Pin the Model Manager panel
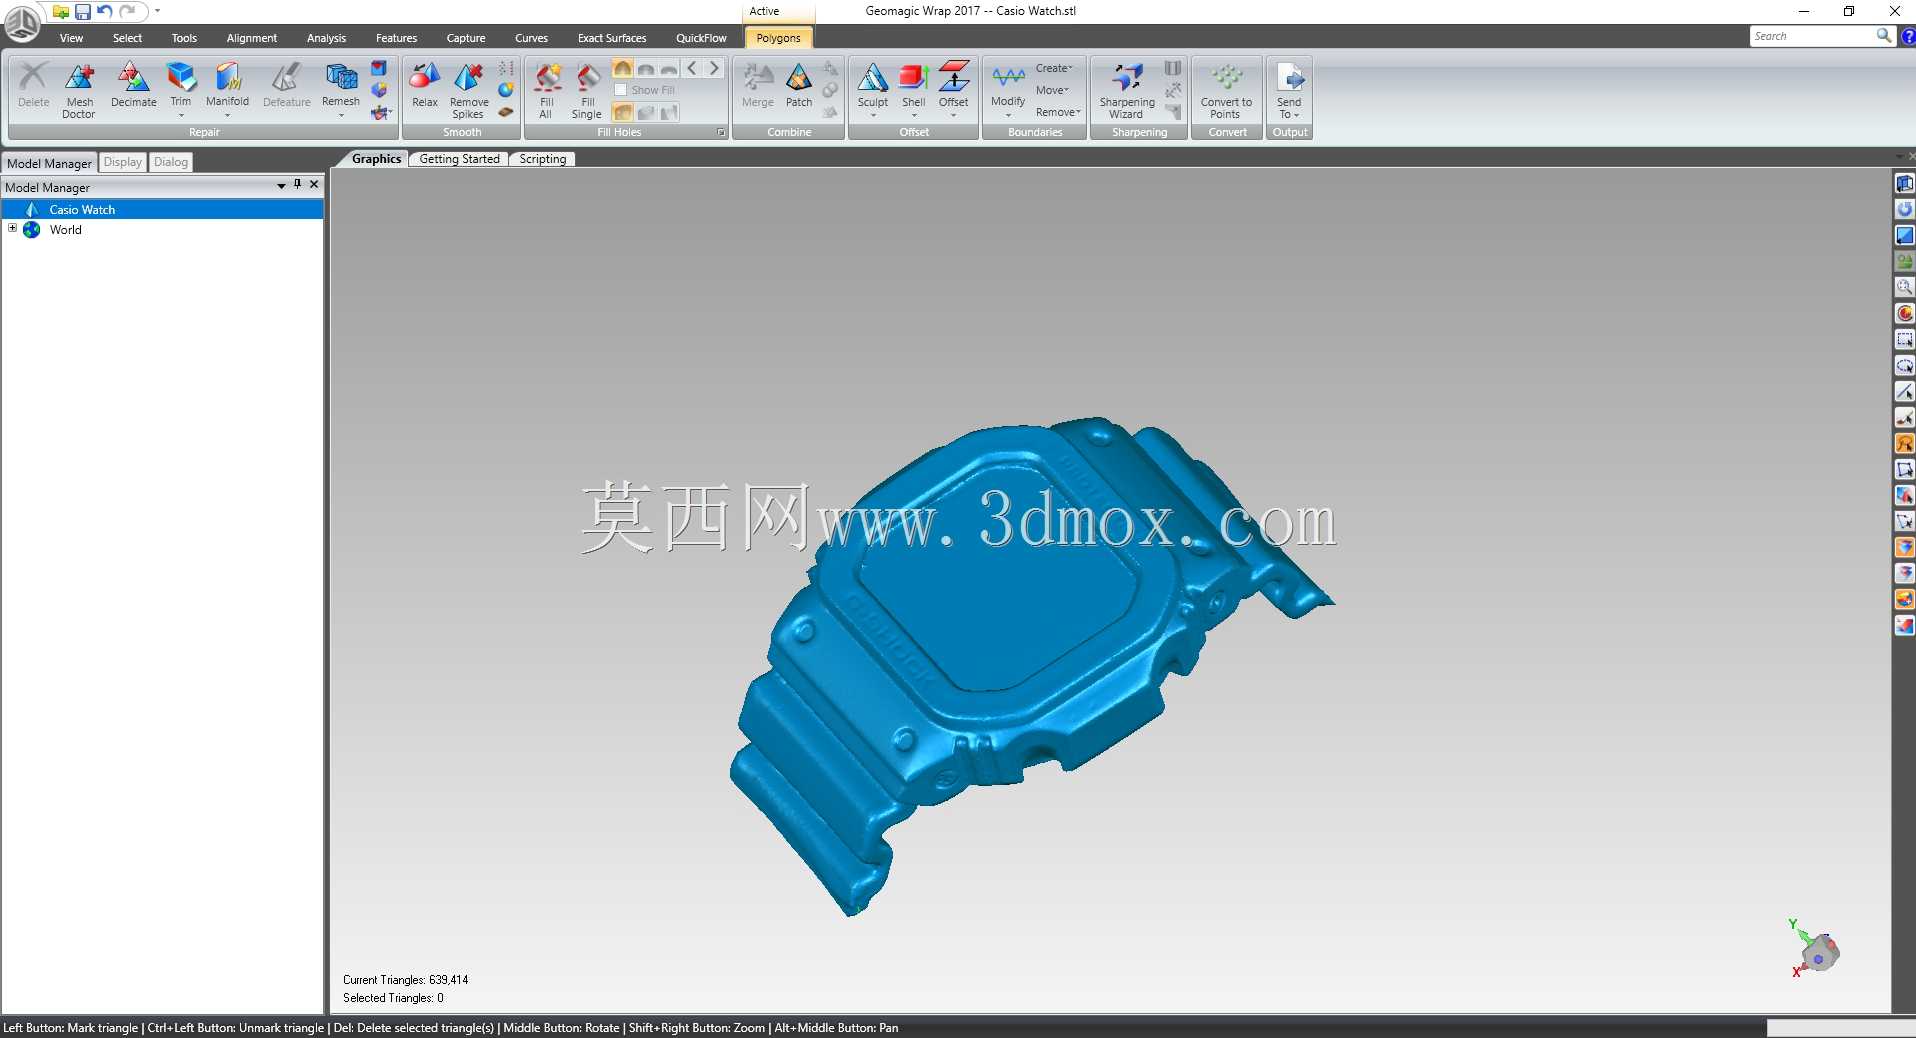1916x1038 pixels. [297, 185]
